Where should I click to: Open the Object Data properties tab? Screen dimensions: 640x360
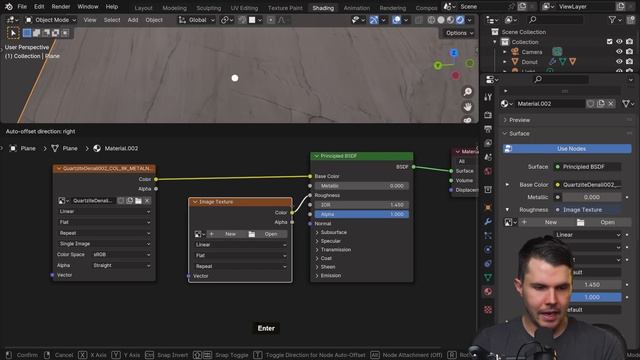[x=488, y=278]
